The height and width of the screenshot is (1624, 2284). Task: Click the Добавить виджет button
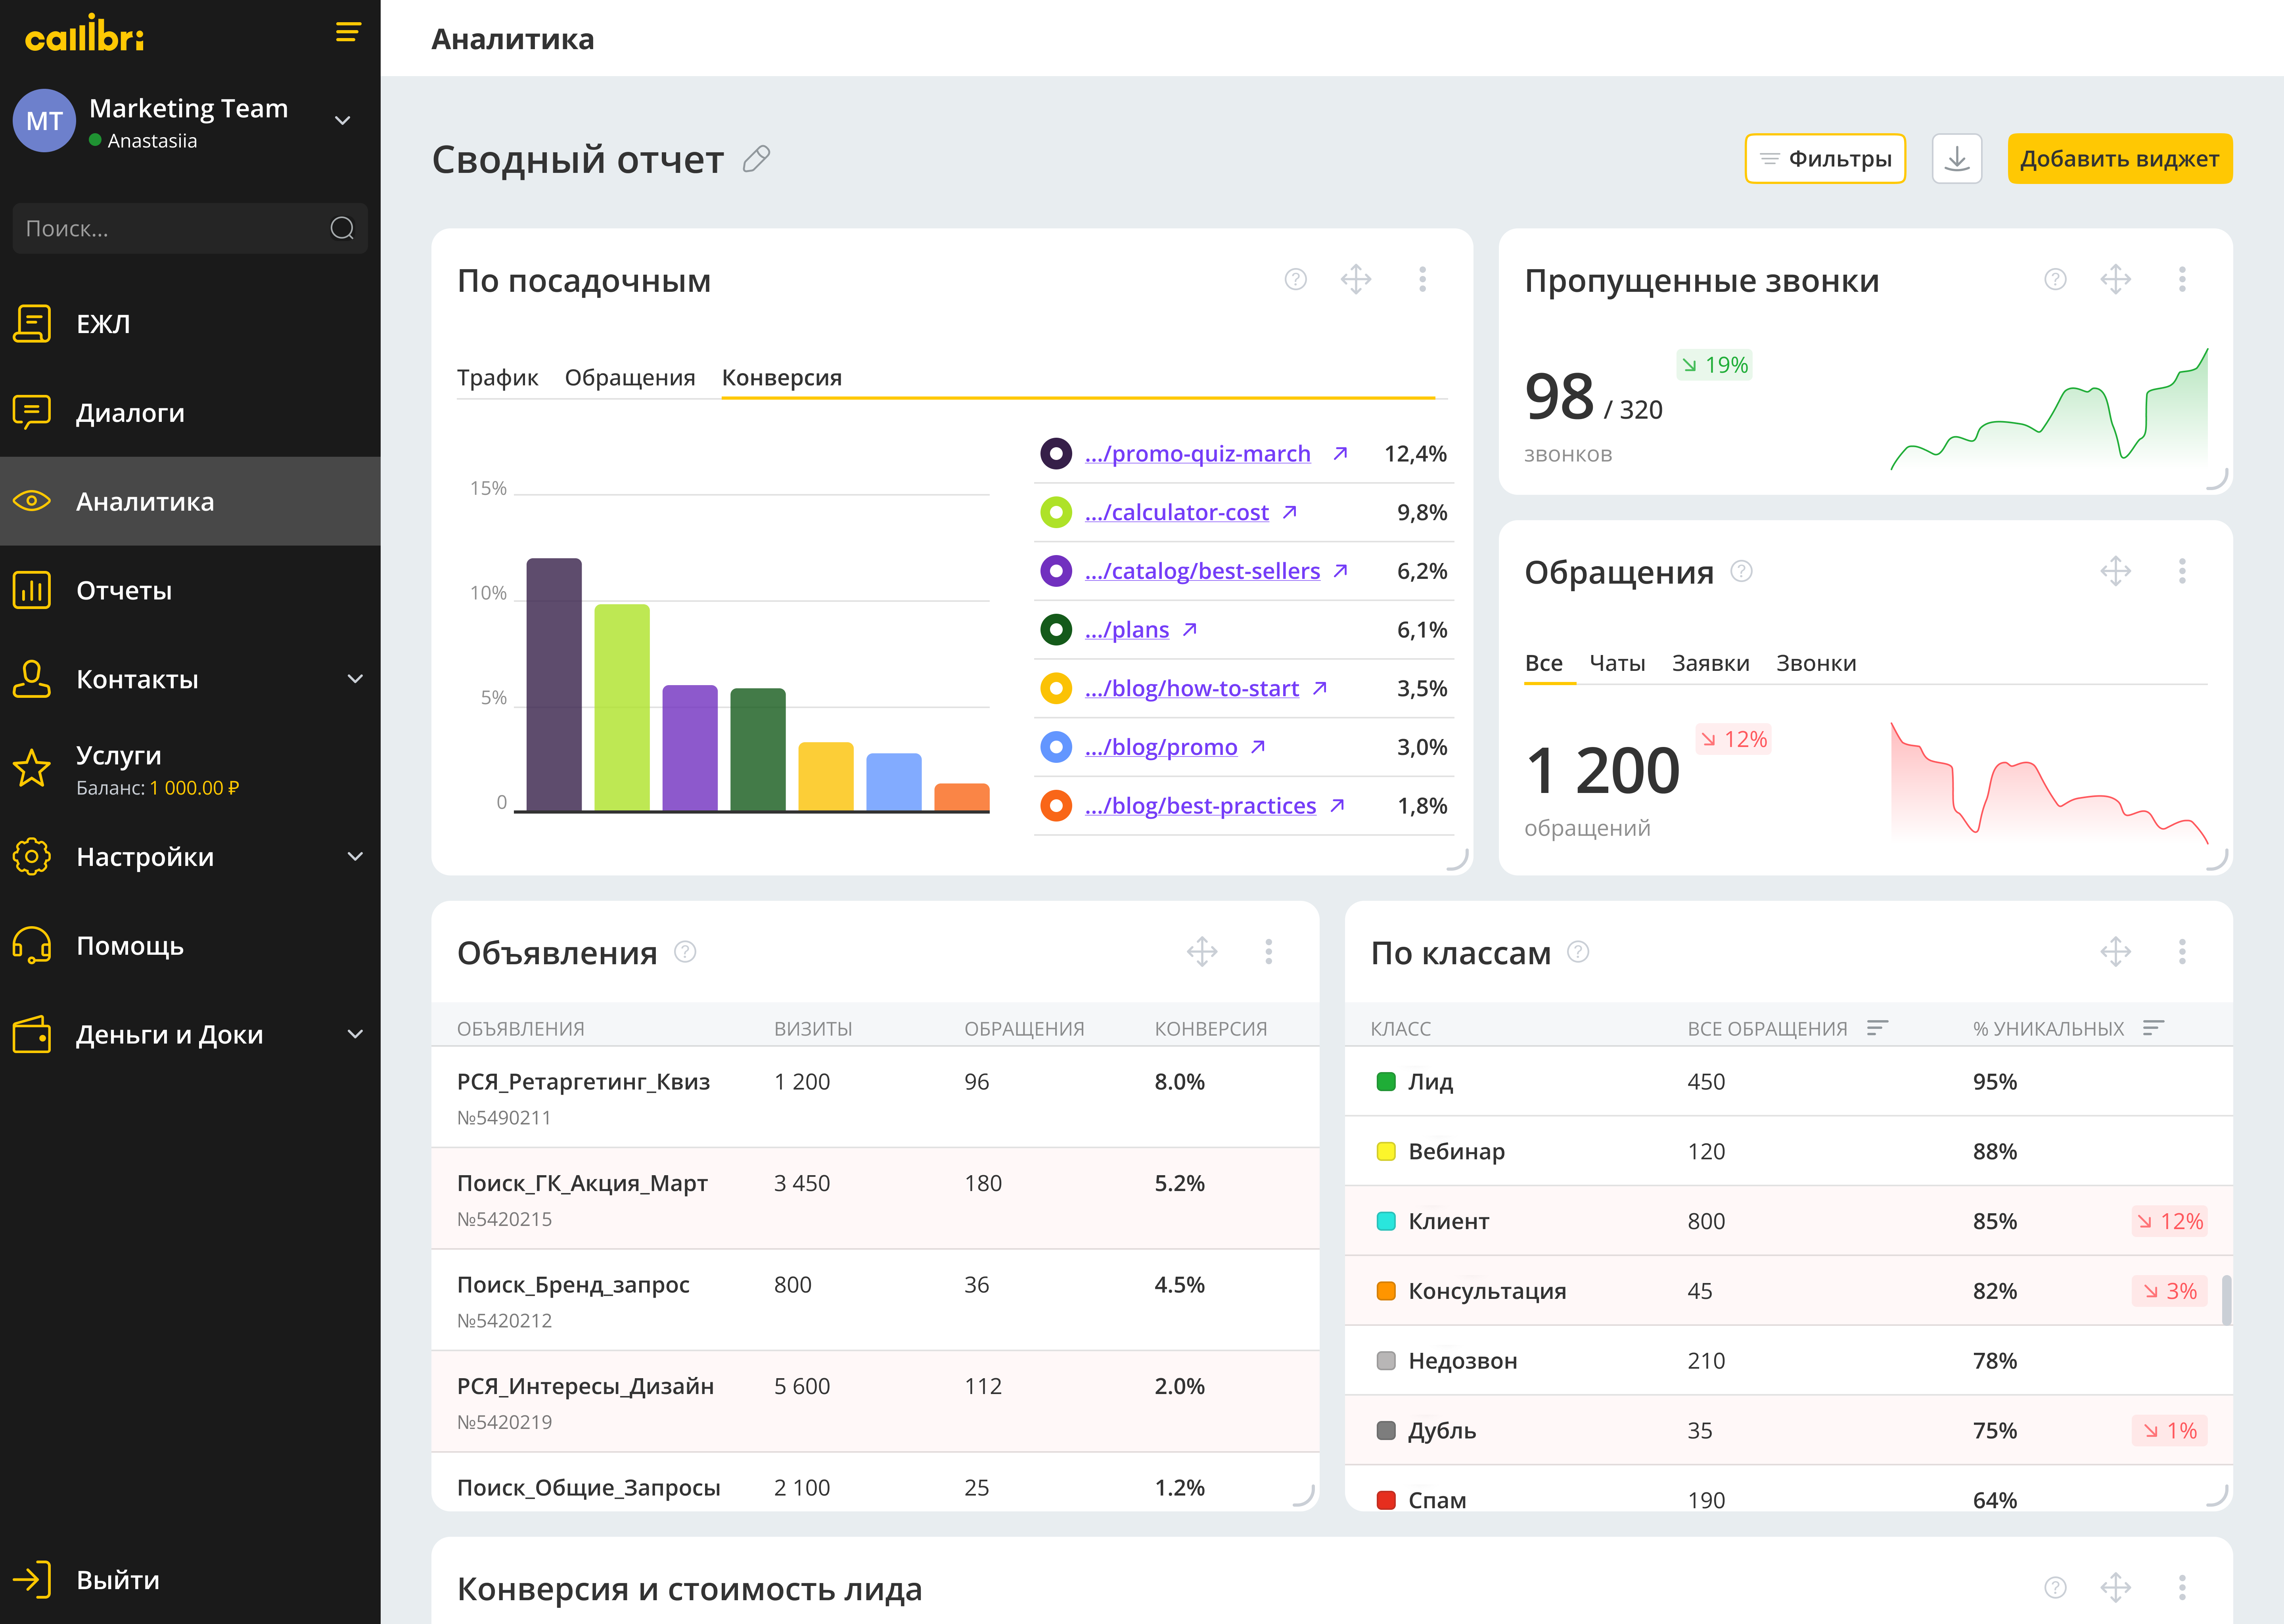pos(2119,159)
